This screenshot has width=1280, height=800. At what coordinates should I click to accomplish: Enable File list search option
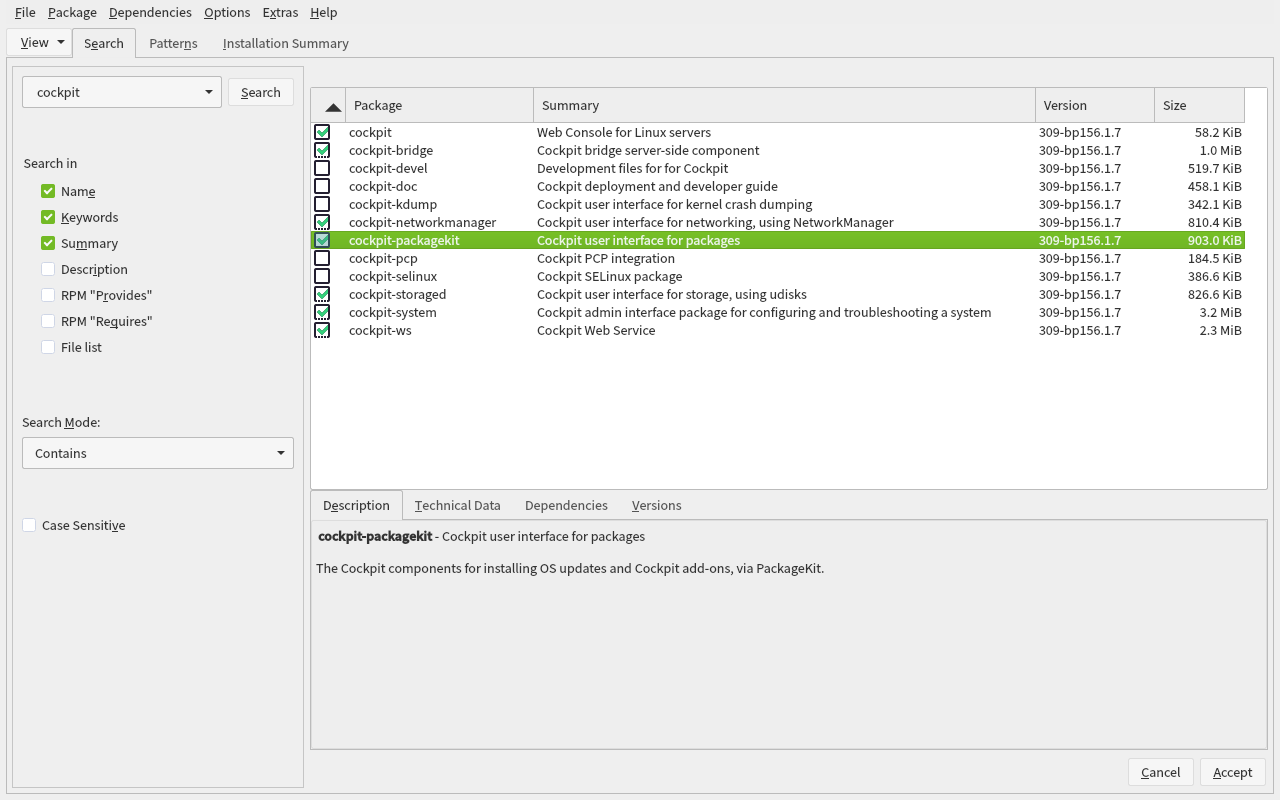48,347
